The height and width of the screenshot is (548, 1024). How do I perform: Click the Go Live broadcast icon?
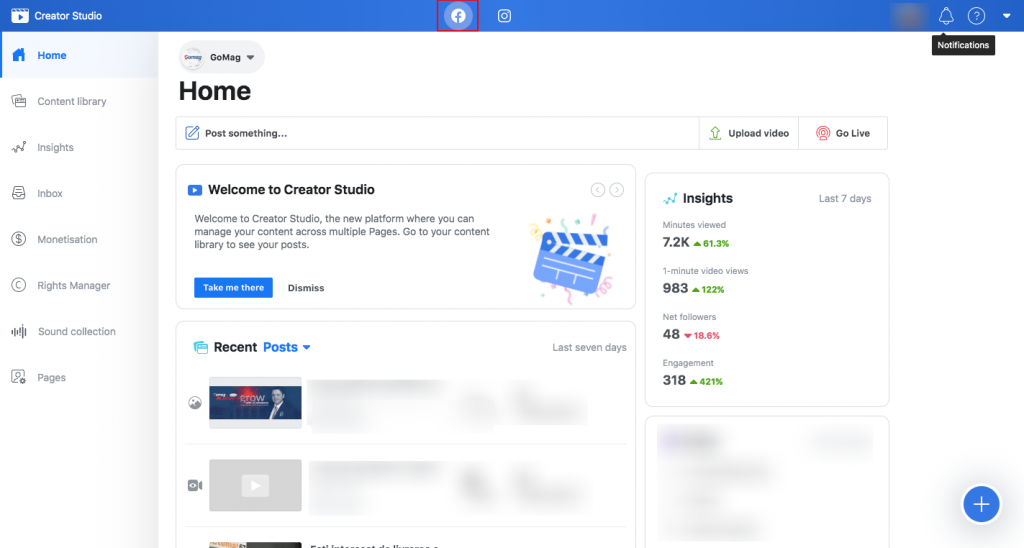pos(823,133)
